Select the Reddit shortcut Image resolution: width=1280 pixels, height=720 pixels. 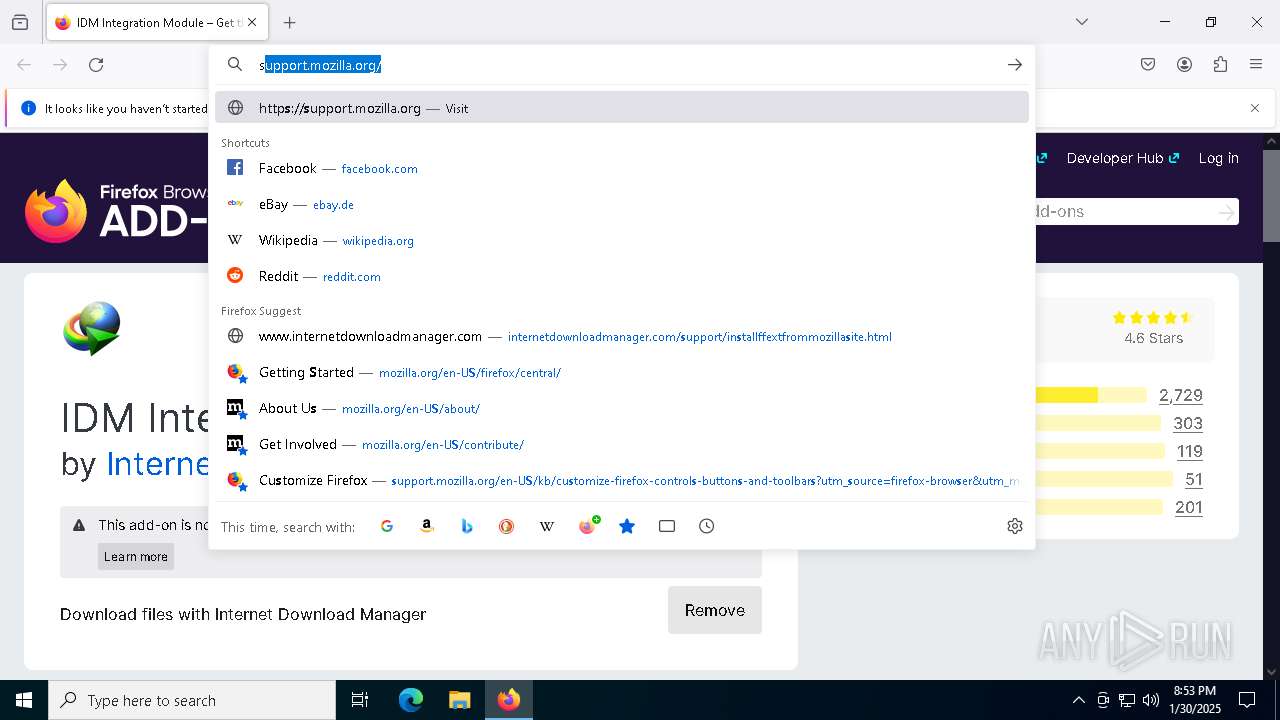622,276
